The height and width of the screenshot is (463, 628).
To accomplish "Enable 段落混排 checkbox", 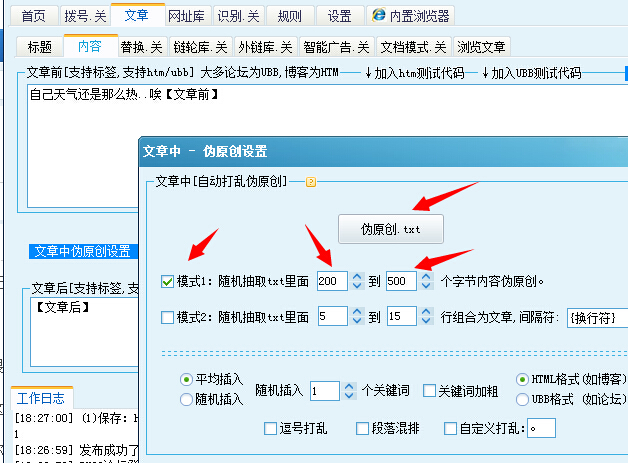I will (362, 428).
